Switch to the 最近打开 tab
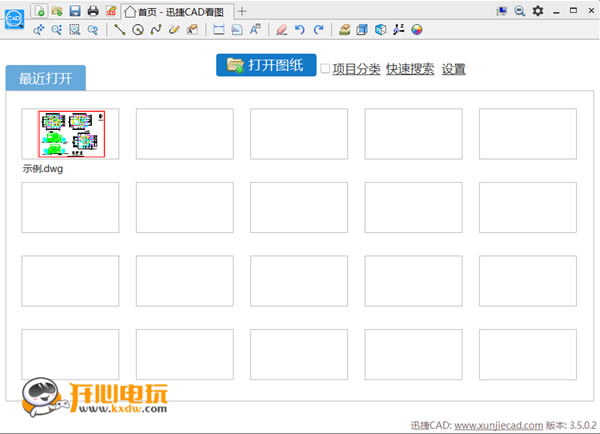600x434 pixels. tap(46, 78)
